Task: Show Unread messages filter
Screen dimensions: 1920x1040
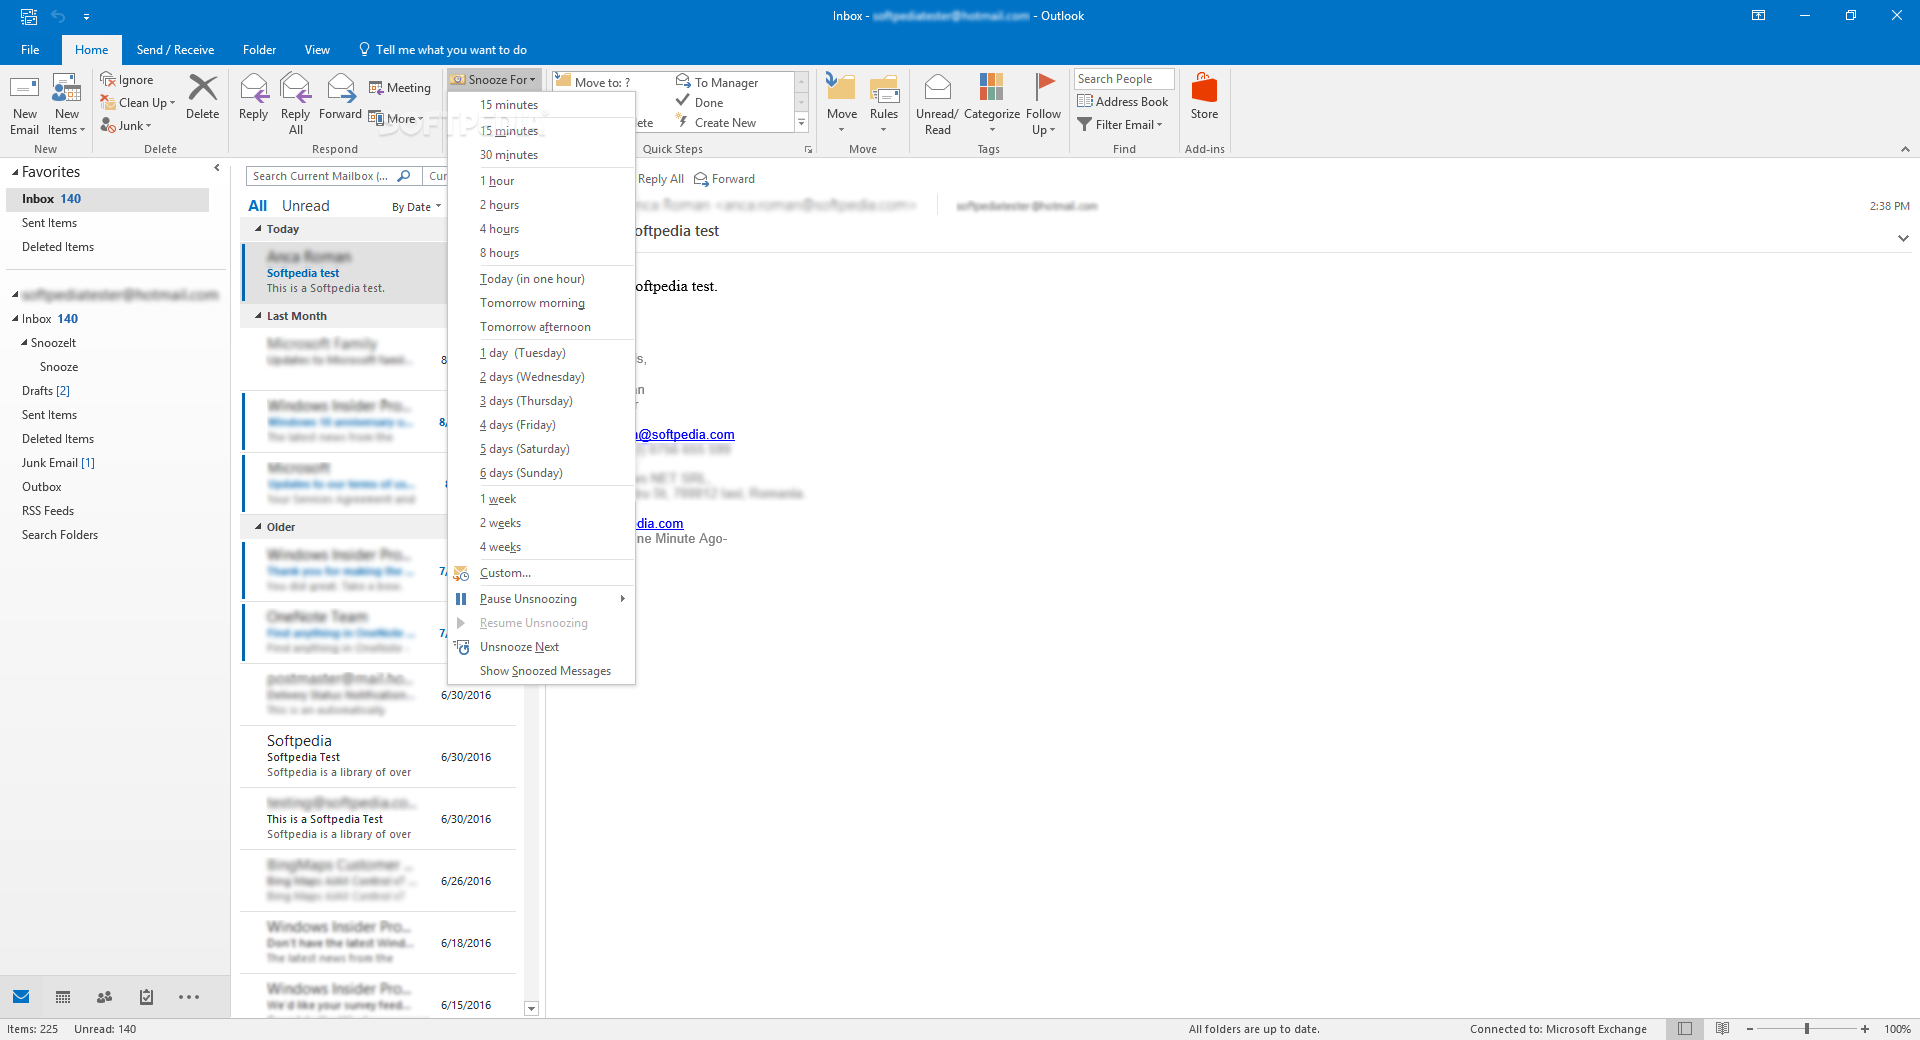Action: pyautogui.click(x=305, y=206)
